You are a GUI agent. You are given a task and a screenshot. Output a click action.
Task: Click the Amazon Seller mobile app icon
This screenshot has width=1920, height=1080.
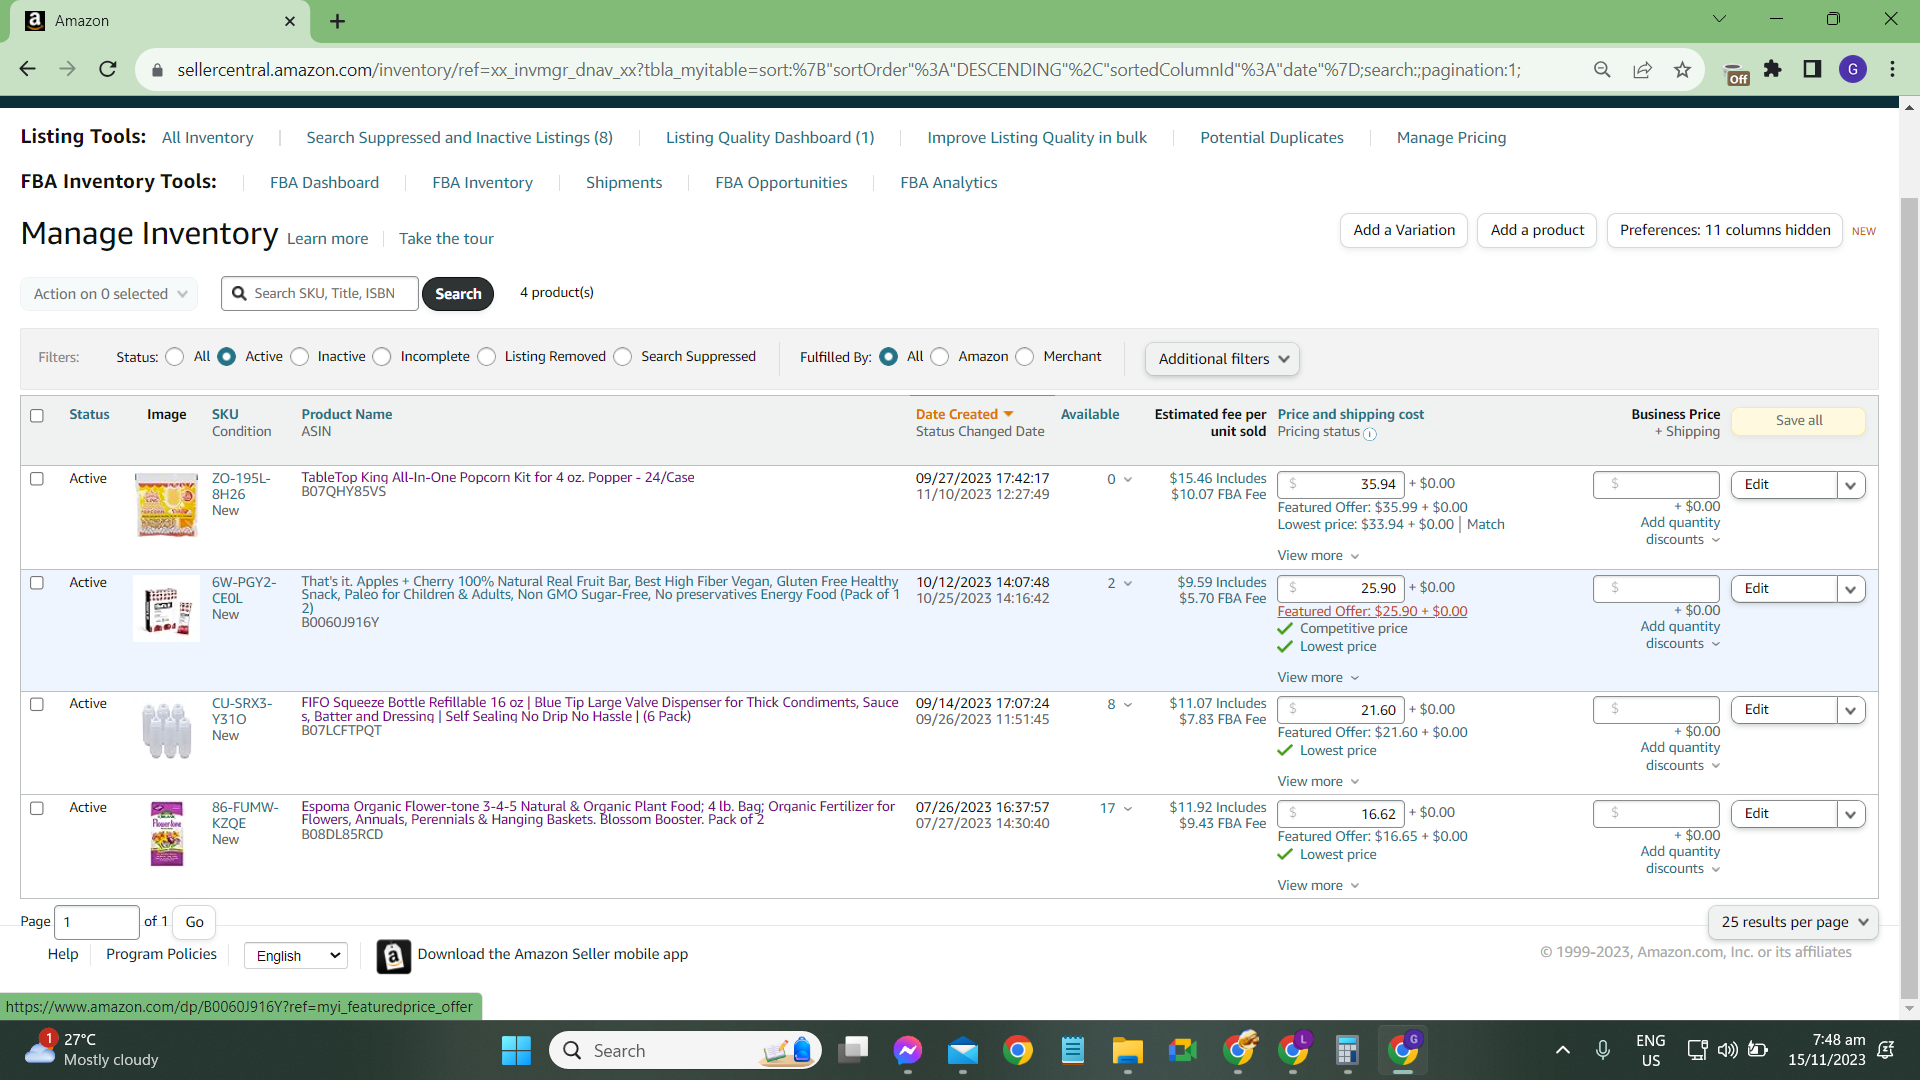pos(393,956)
